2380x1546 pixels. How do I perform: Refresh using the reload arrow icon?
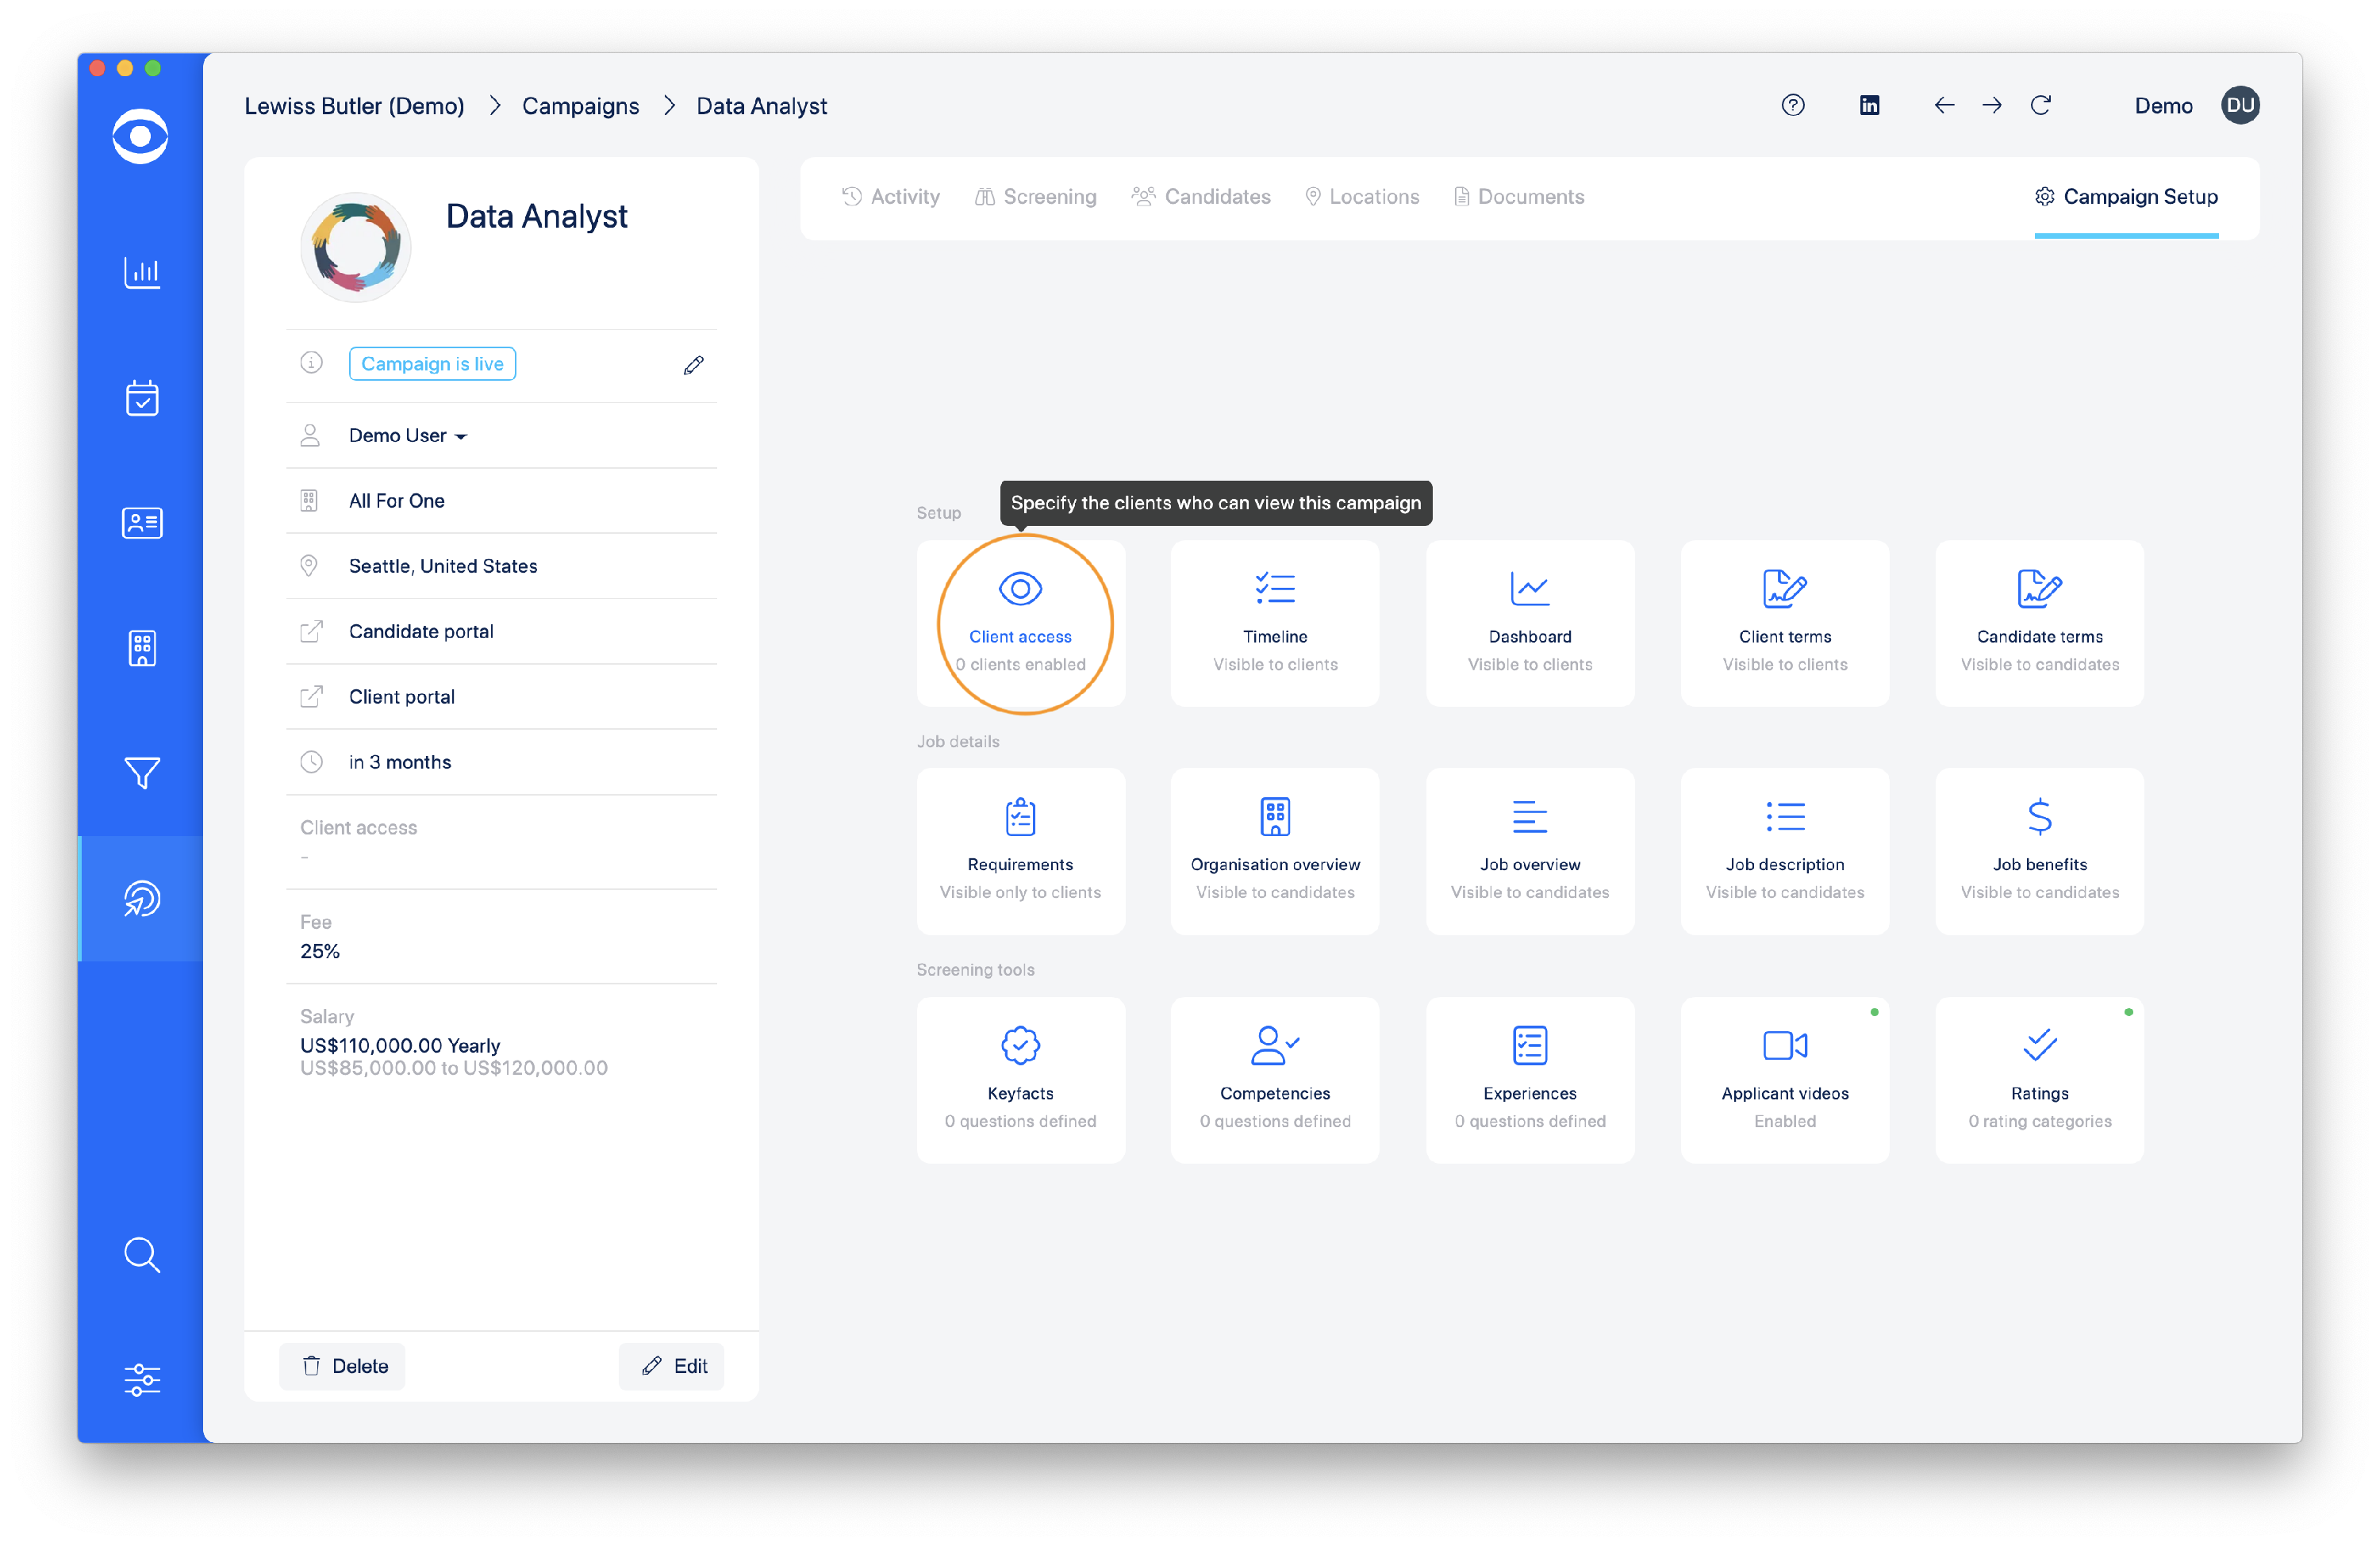click(2042, 105)
